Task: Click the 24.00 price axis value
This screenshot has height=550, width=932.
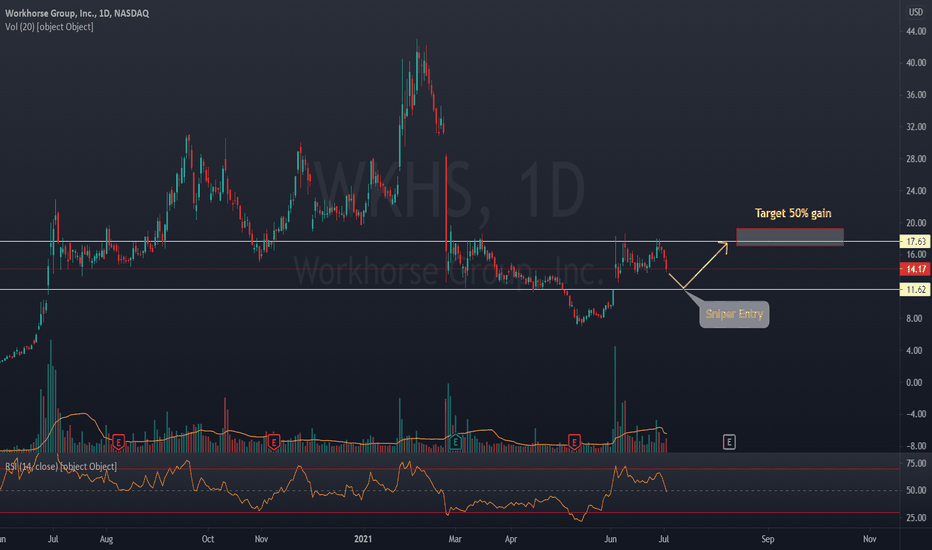Action: pos(916,191)
